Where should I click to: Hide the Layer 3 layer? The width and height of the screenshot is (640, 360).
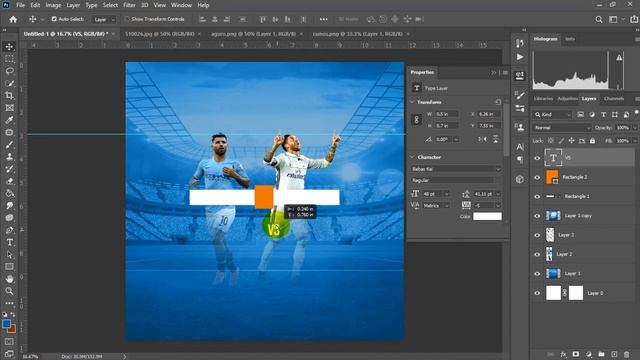pos(537,235)
